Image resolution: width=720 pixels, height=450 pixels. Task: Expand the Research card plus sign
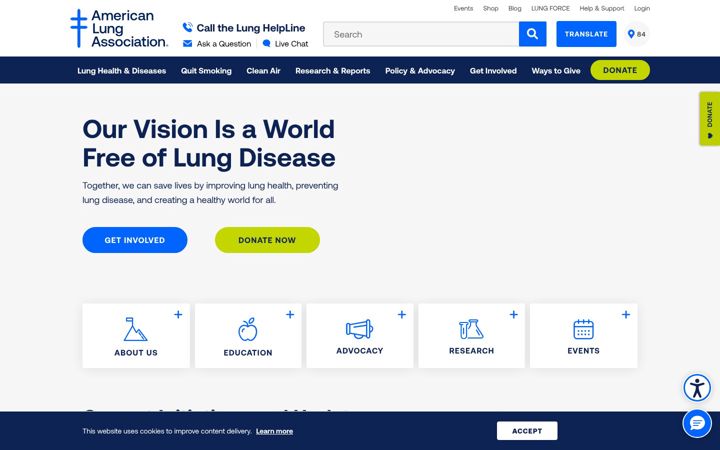(514, 315)
